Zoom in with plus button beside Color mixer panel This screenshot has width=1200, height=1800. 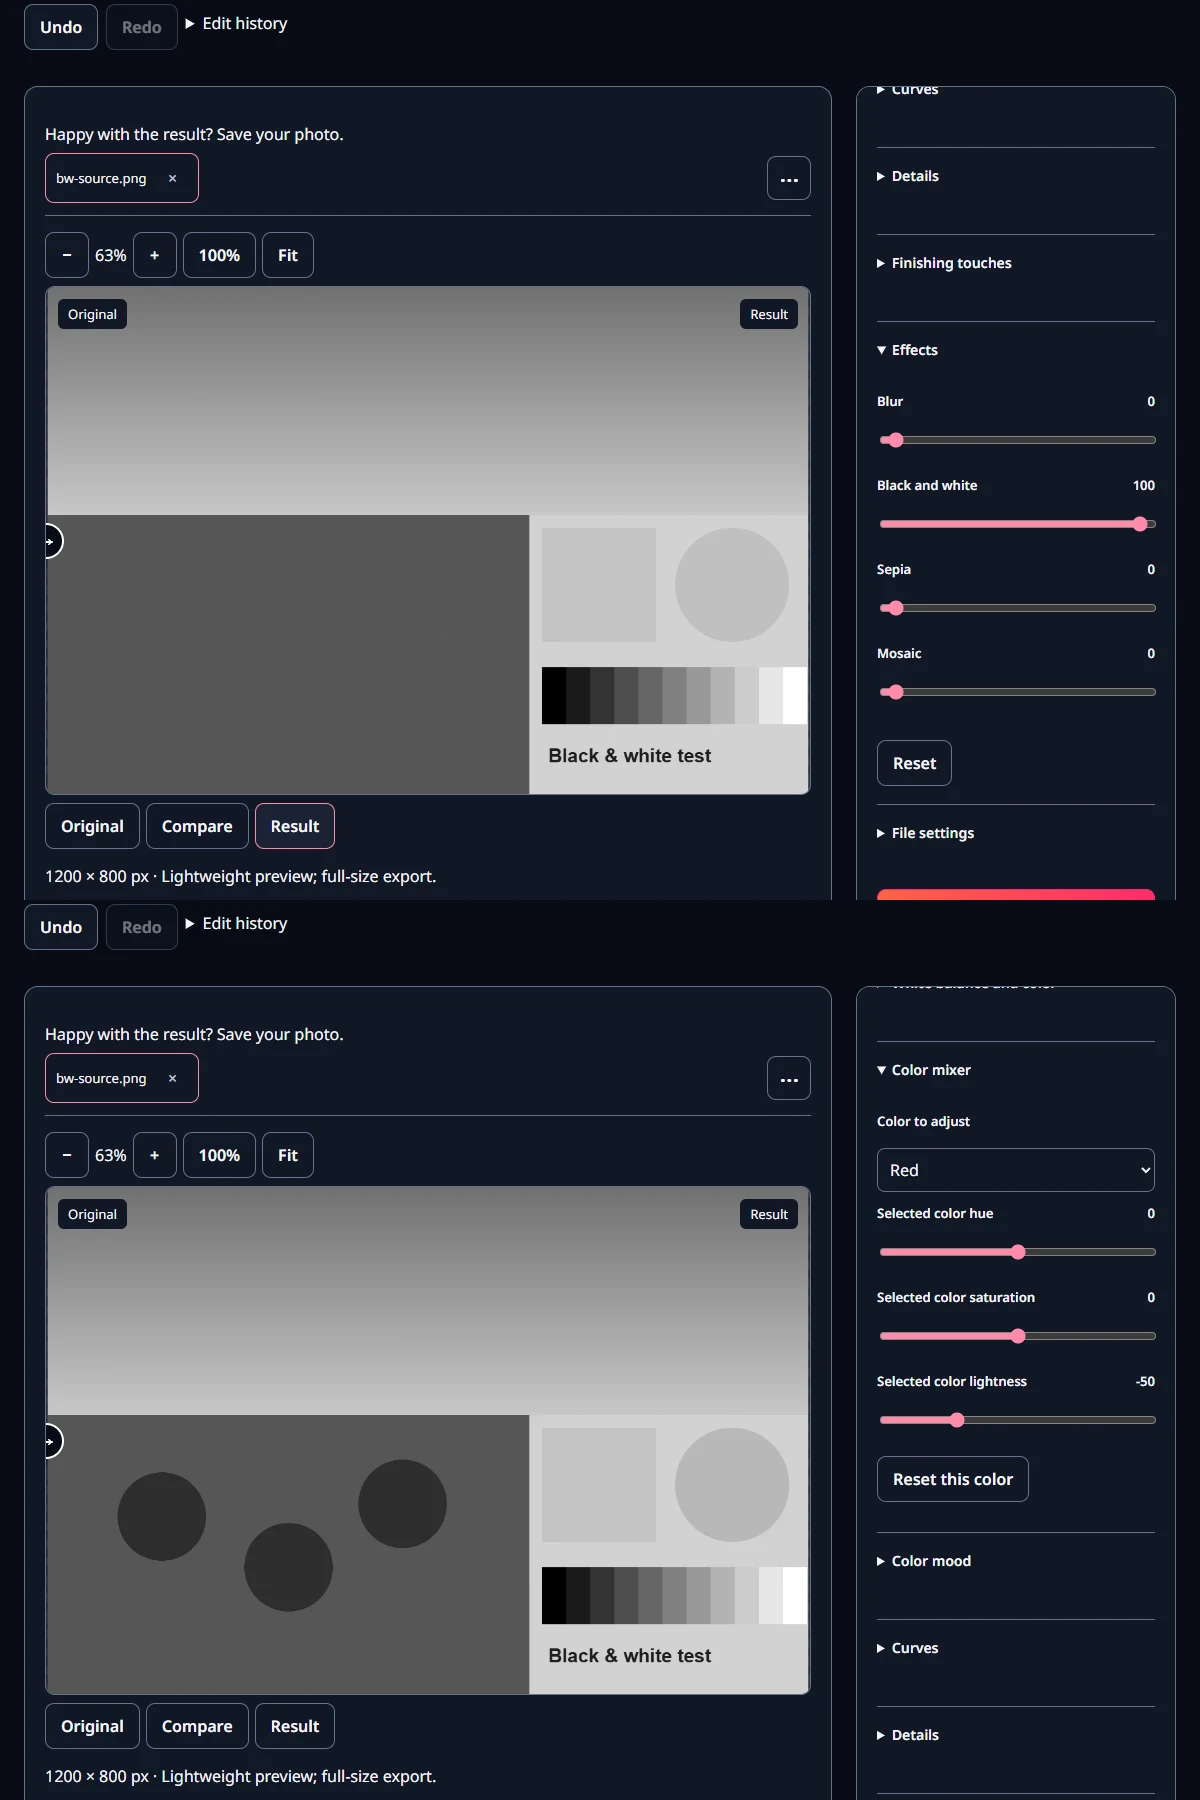[155, 1155]
